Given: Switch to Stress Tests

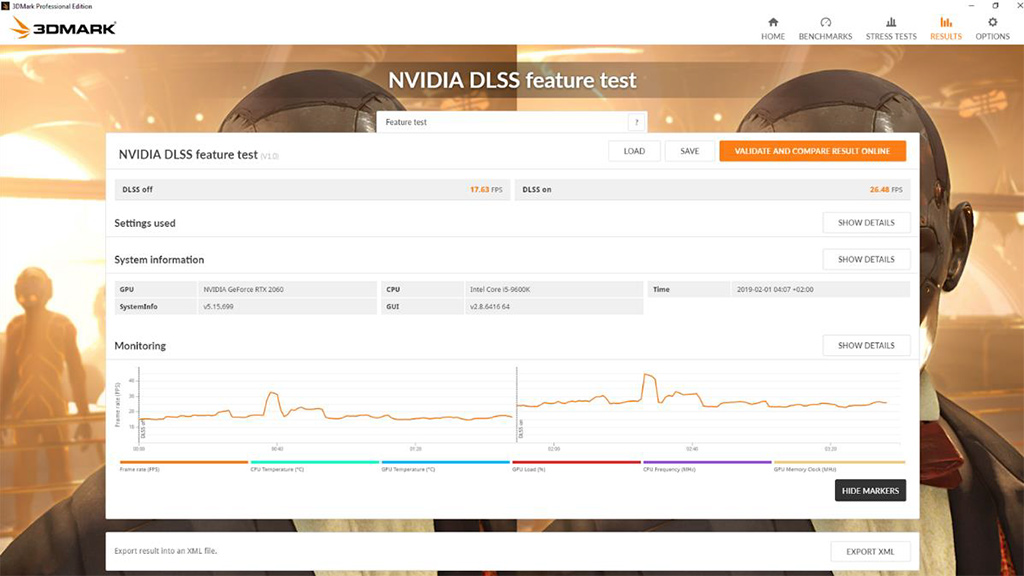Looking at the screenshot, I should coord(891,29).
